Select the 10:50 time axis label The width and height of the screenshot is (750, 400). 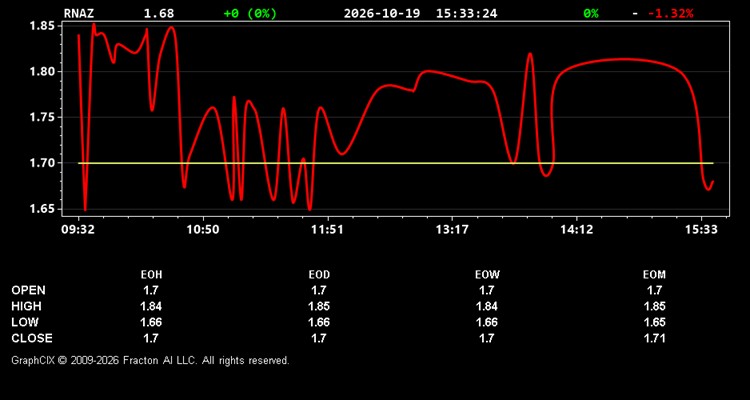tap(203, 230)
